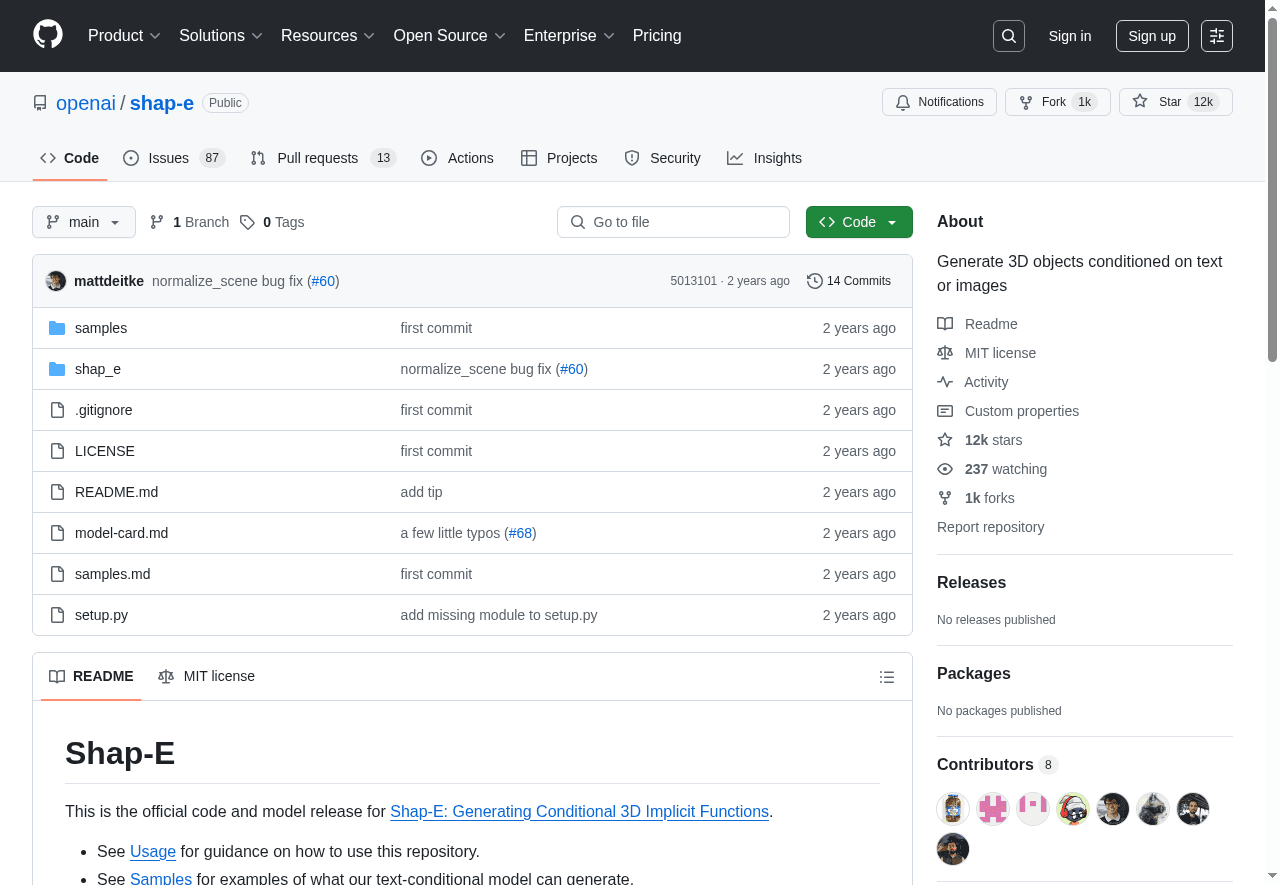Toggle Notifications for this repository
Image resolution: width=1280 pixels, height=885 pixels.
[x=939, y=102]
